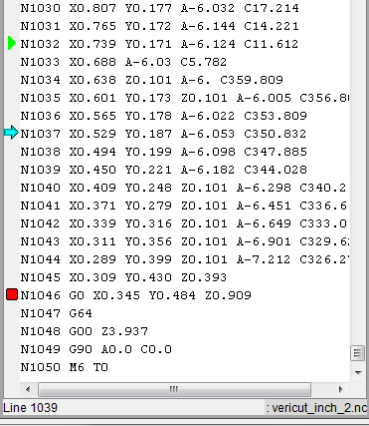Select line N1034 with C359.809

152,80
